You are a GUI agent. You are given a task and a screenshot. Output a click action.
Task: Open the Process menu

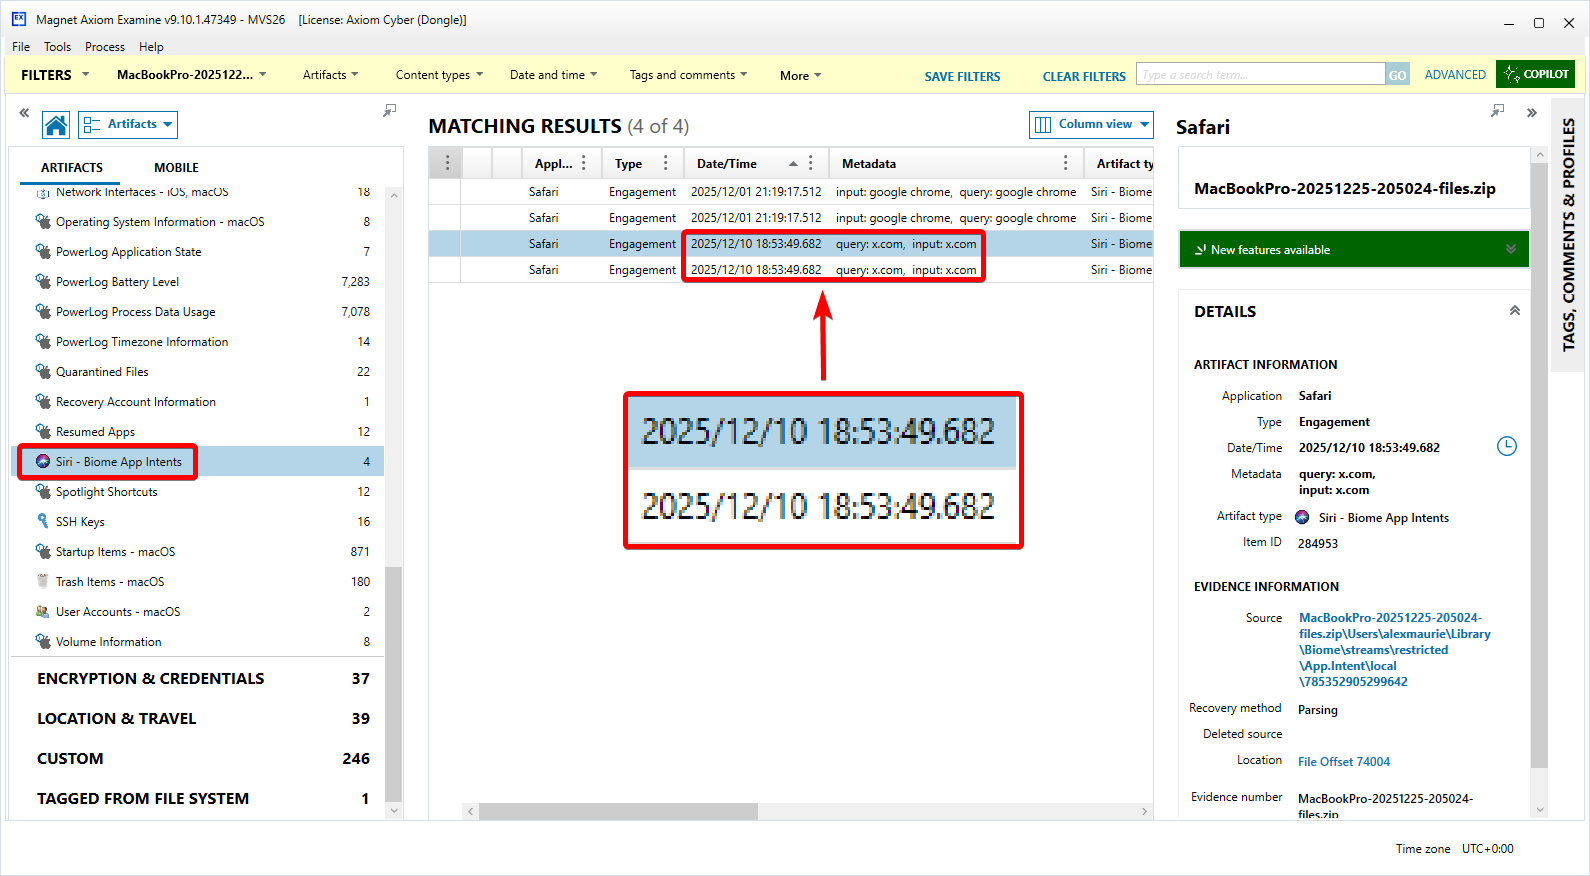coord(105,47)
